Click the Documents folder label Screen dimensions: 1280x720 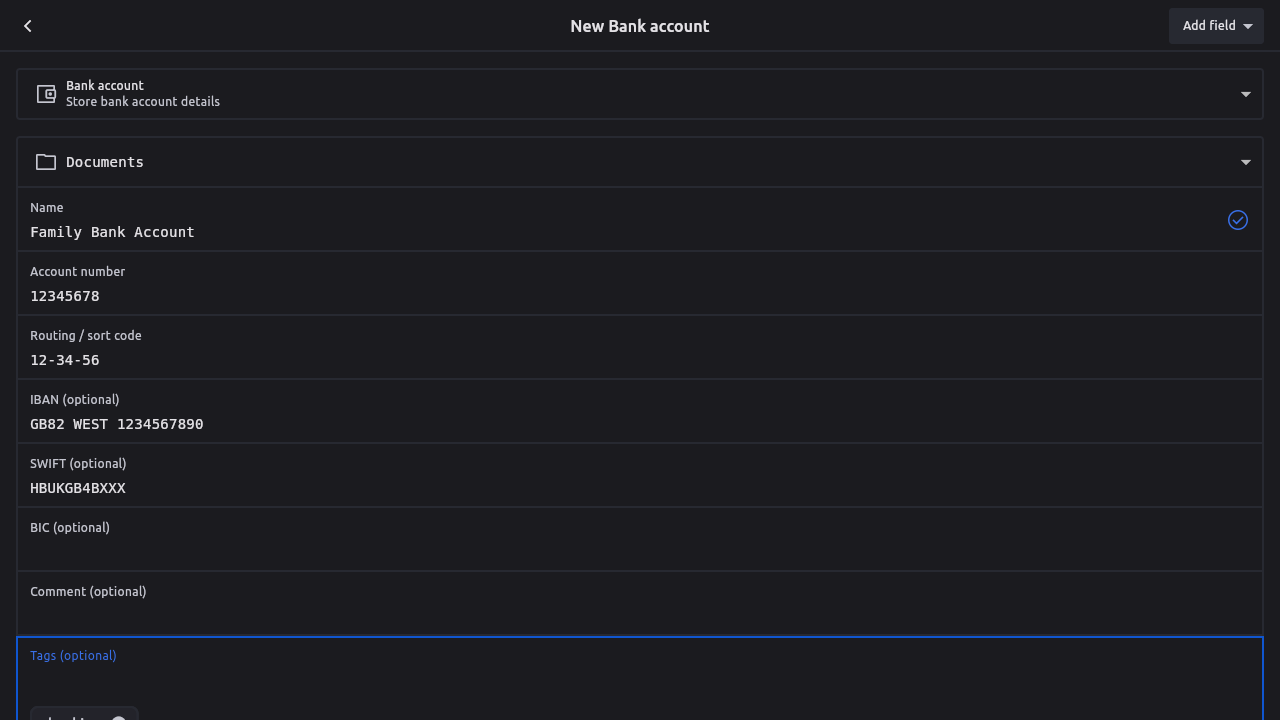(105, 162)
